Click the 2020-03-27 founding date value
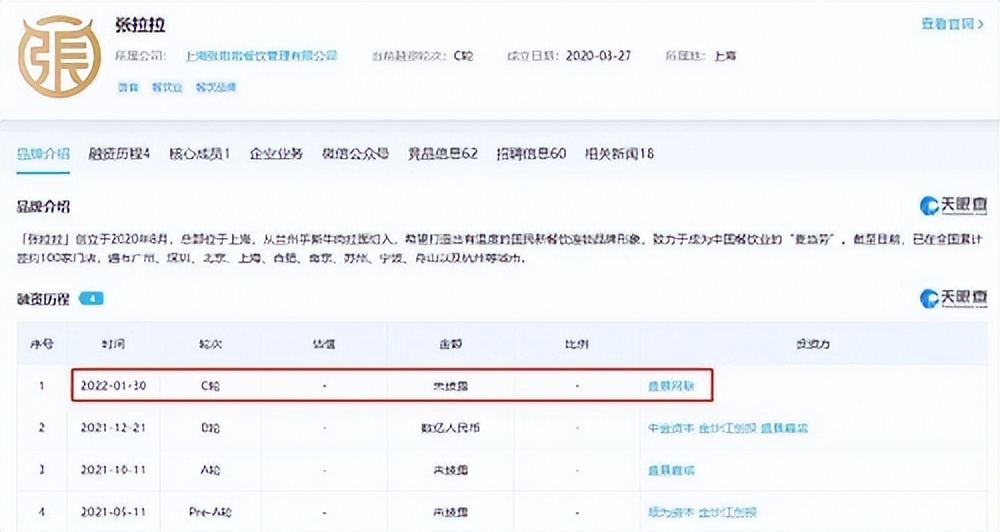 598,56
